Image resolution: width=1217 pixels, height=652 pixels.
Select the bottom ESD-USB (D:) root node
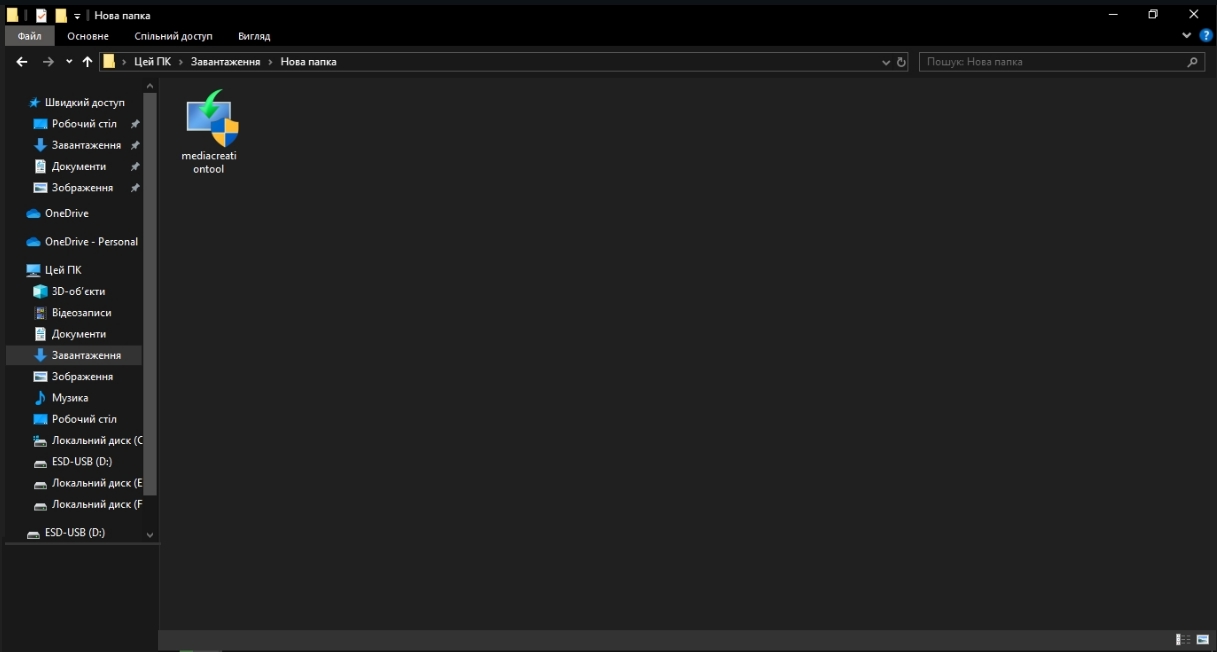pos(66,533)
